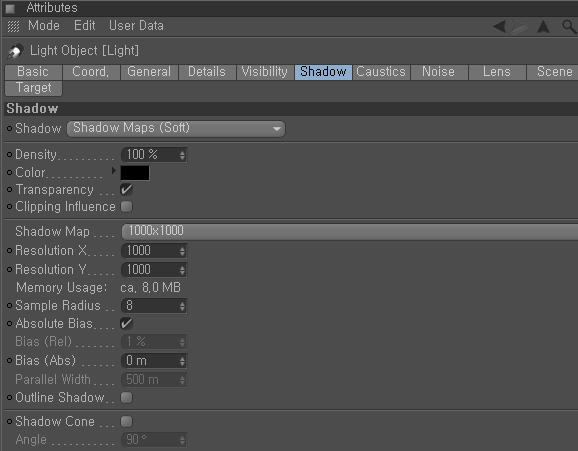Click the forward arrow navigation icon
578x451 pixels.
[x=519, y=27]
